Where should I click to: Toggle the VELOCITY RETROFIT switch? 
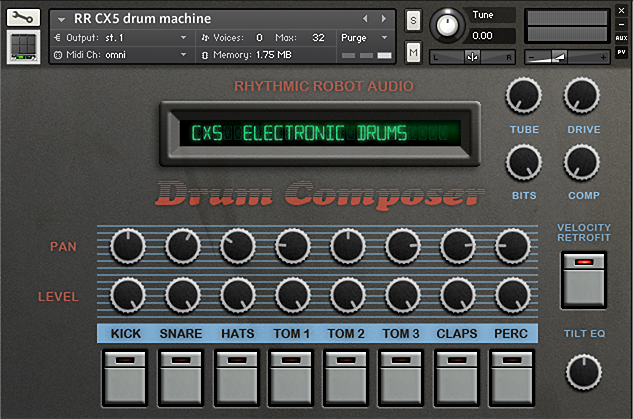tap(584, 280)
